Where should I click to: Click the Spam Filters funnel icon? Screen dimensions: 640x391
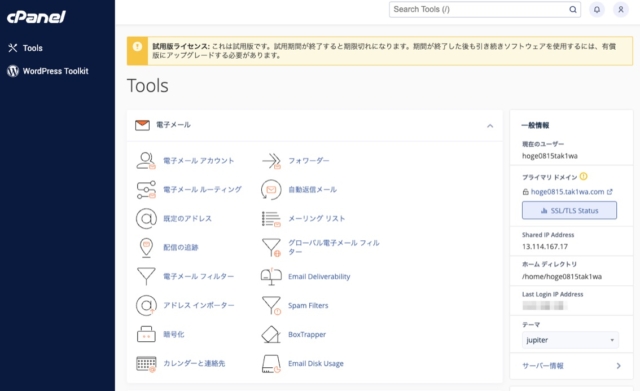[271, 305]
